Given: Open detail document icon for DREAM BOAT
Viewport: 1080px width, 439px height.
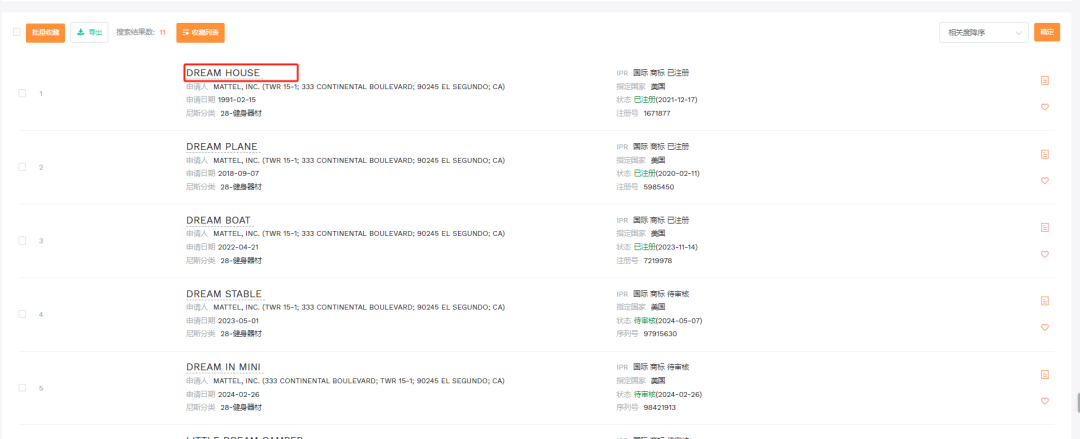Looking at the screenshot, I should click(1045, 227).
